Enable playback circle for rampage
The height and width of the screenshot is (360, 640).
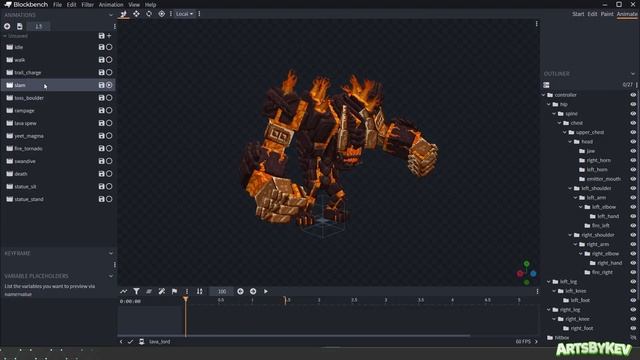tap(109, 110)
